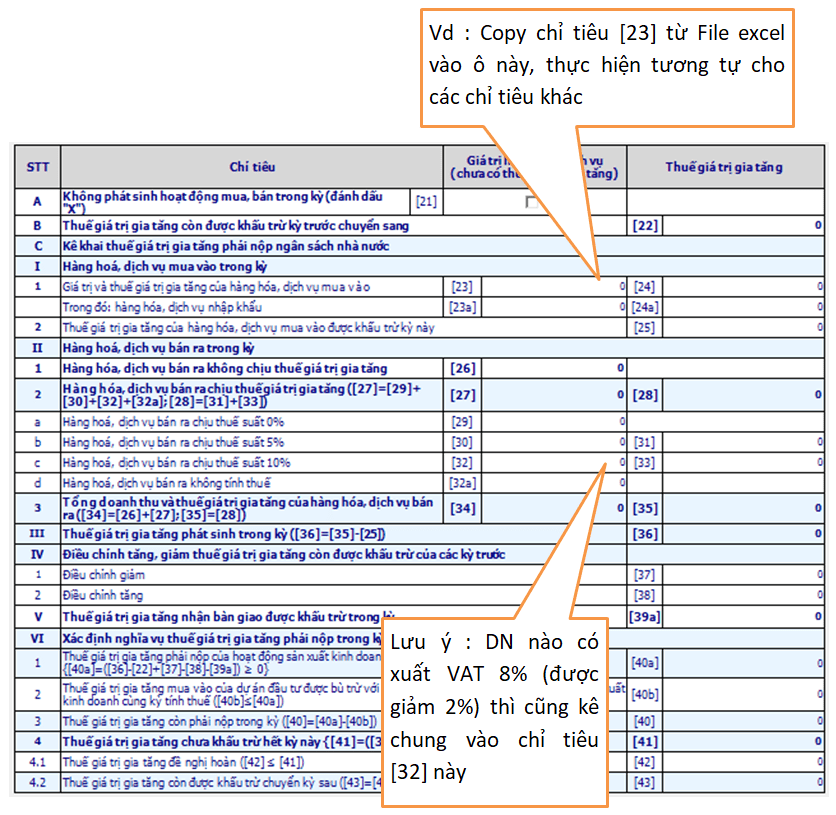Select the value field for indicator [40b]
Image resolution: width=836 pixels, height=815 pixels.
(743, 693)
